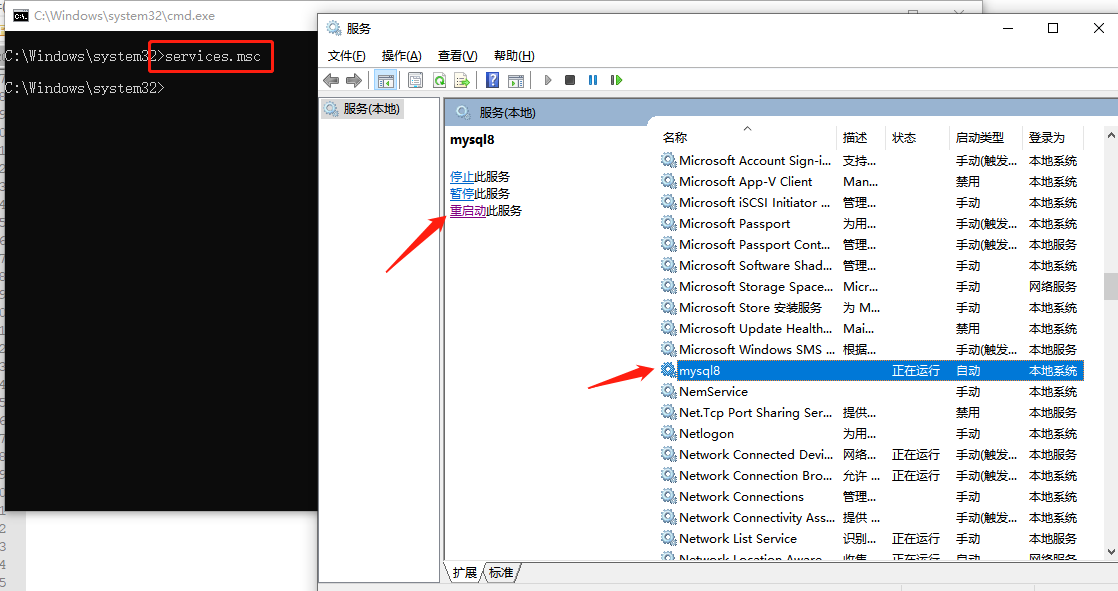The width and height of the screenshot is (1118, 591).
Task: Click the list scrollbar down arrow
Action: click(x=1111, y=552)
